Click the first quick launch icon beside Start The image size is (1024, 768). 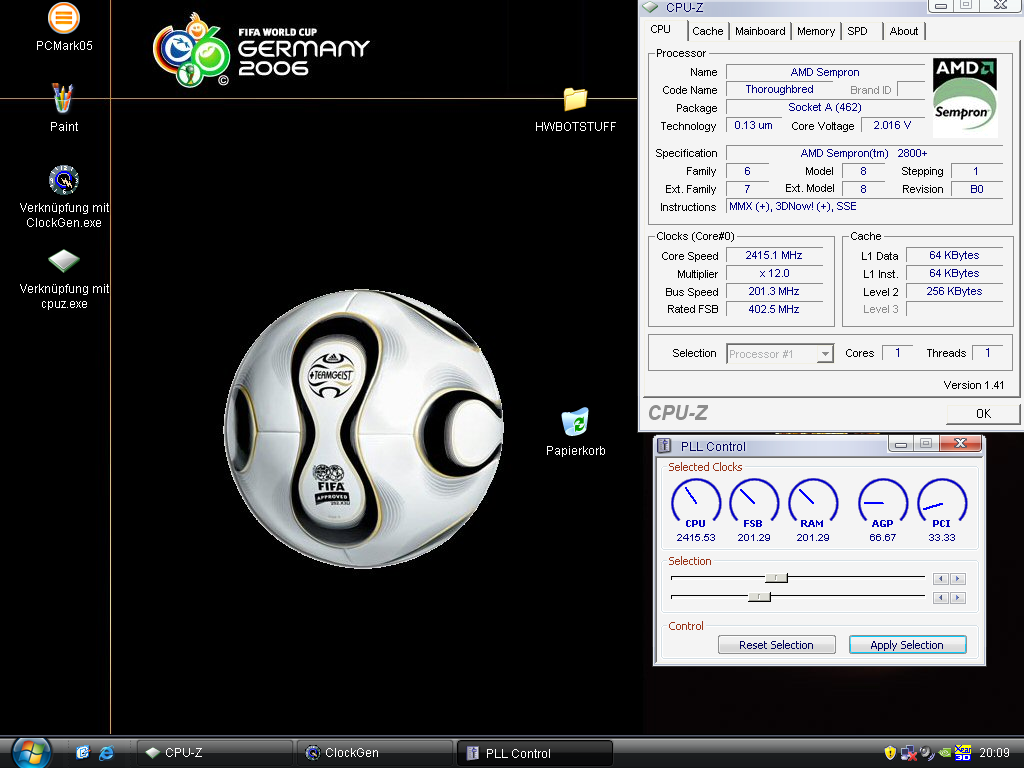[82, 753]
